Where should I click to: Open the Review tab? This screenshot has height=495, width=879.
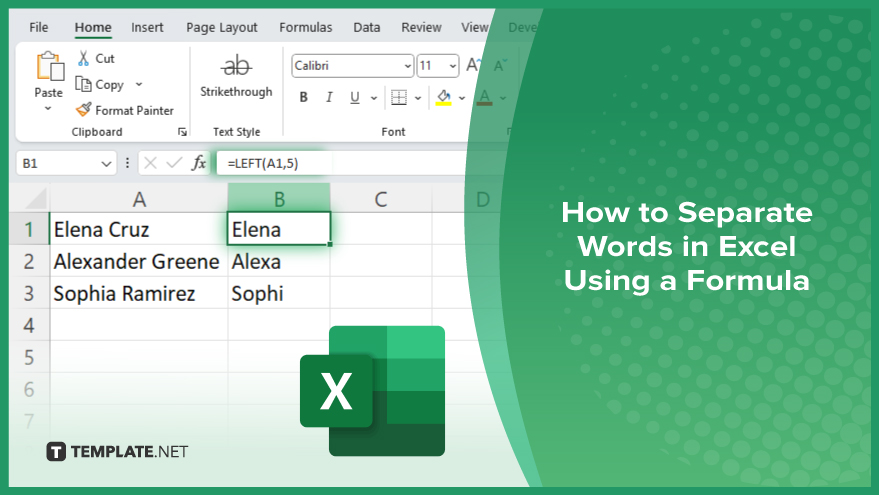[x=421, y=27]
